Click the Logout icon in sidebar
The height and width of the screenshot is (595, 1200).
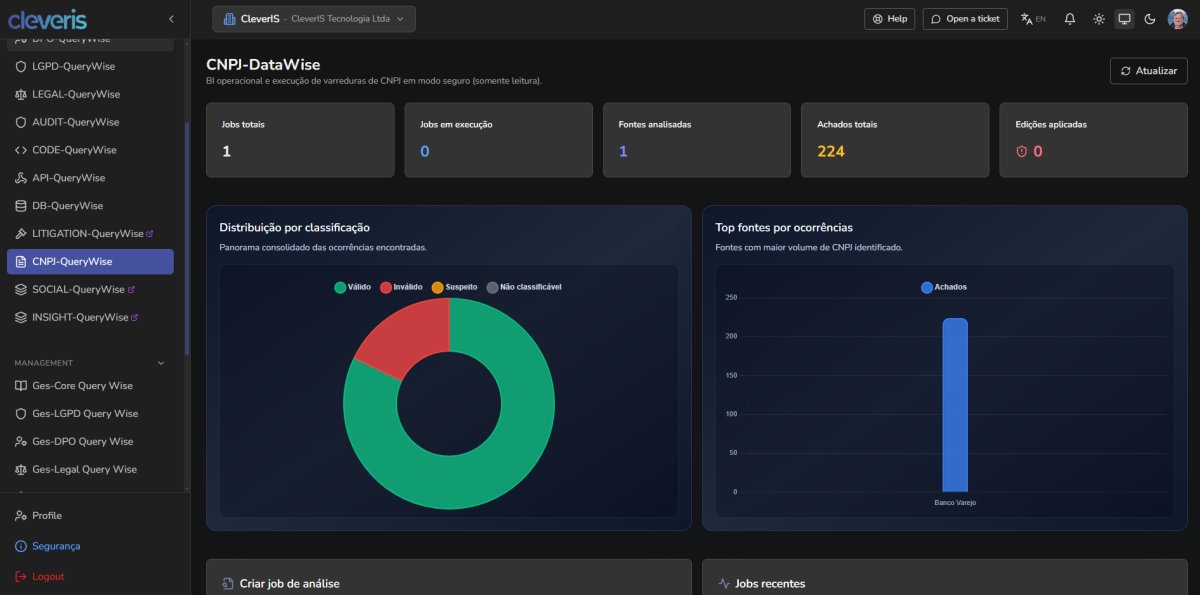click(21, 577)
